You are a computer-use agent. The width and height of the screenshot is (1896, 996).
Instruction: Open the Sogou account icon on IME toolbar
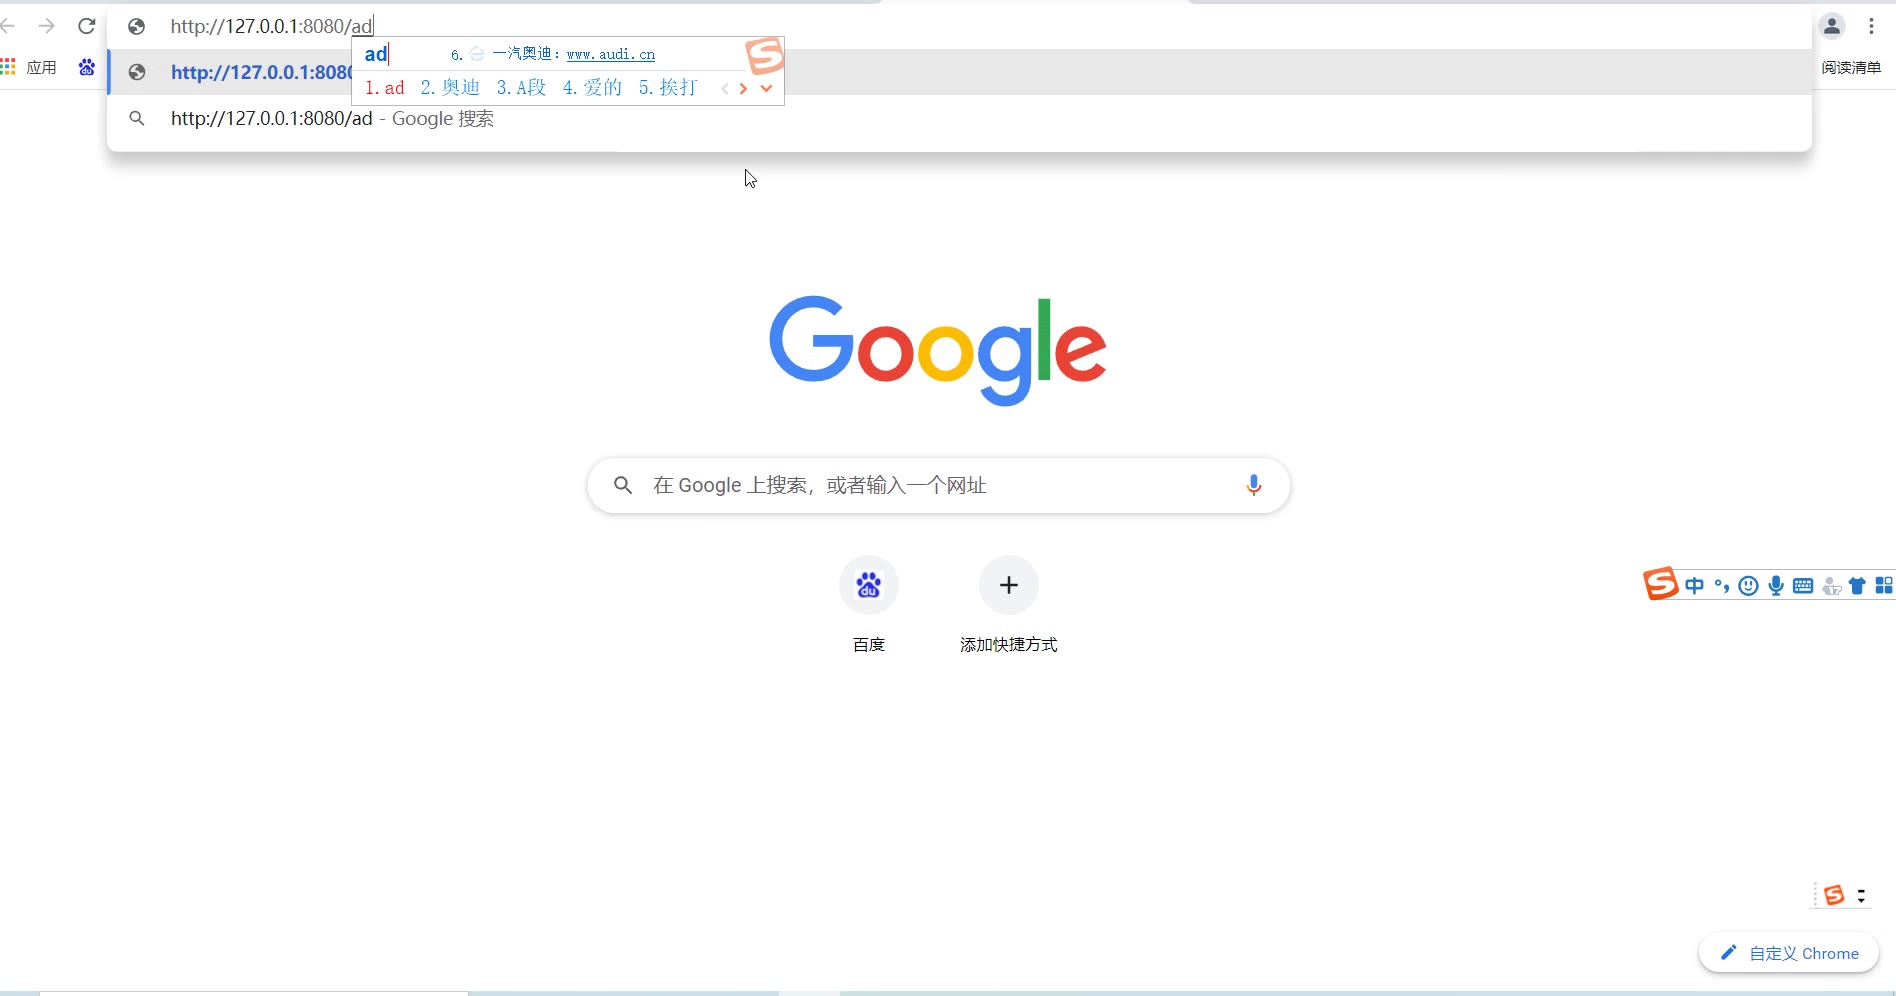[x=1831, y=586]
